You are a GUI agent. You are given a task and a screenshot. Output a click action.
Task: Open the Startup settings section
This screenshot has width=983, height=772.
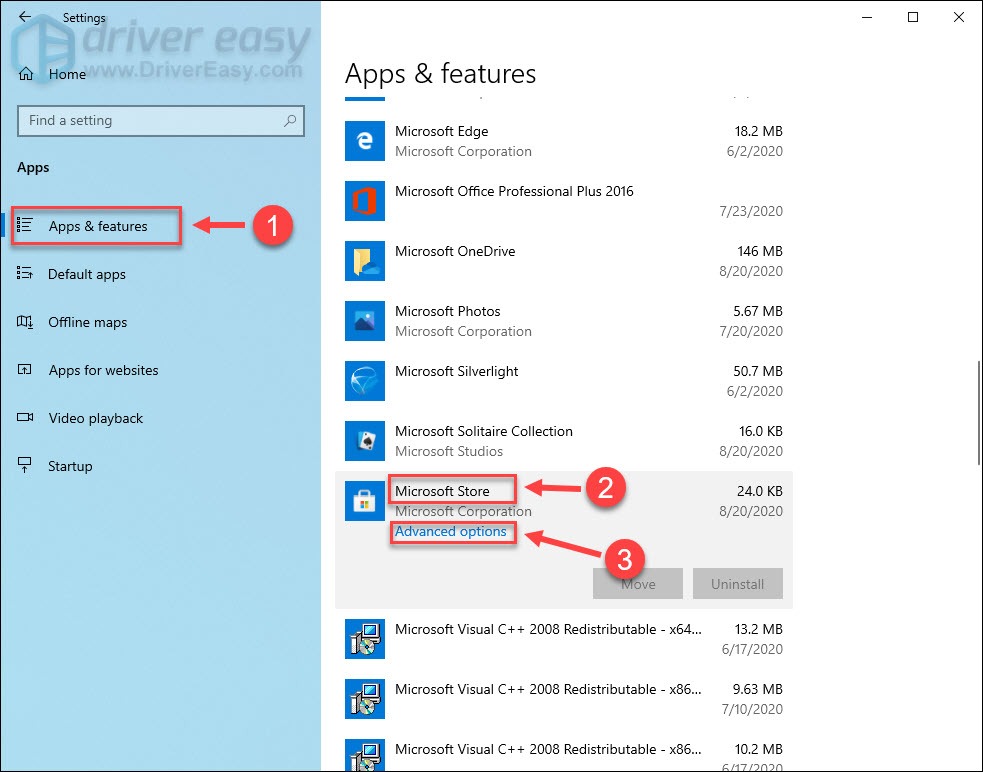click(x=70, y=466)
